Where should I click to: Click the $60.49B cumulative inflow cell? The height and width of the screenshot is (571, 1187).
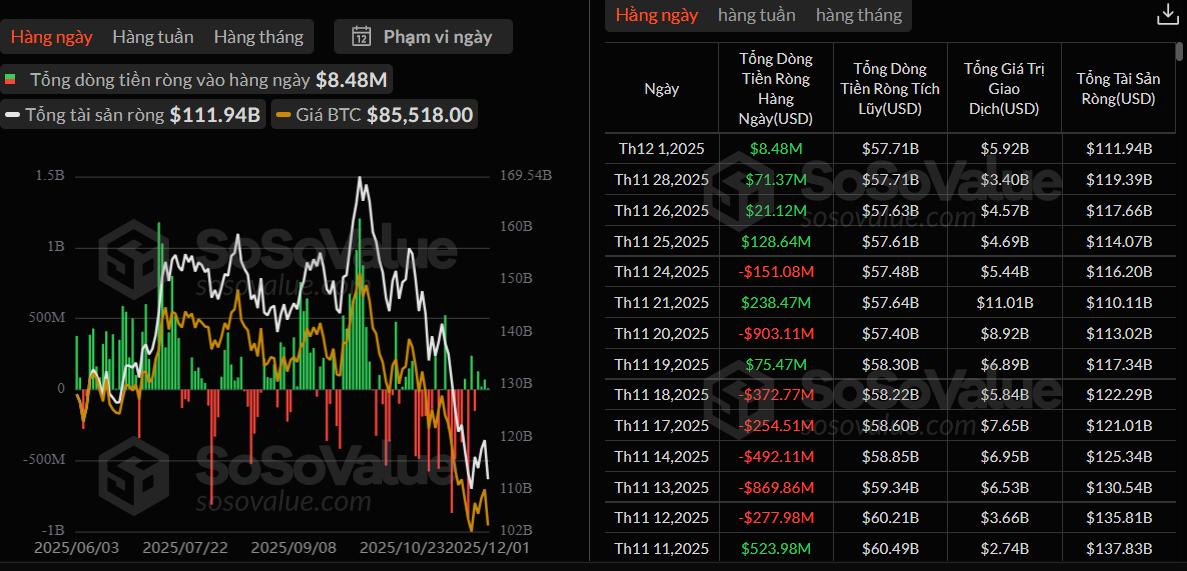890,548
